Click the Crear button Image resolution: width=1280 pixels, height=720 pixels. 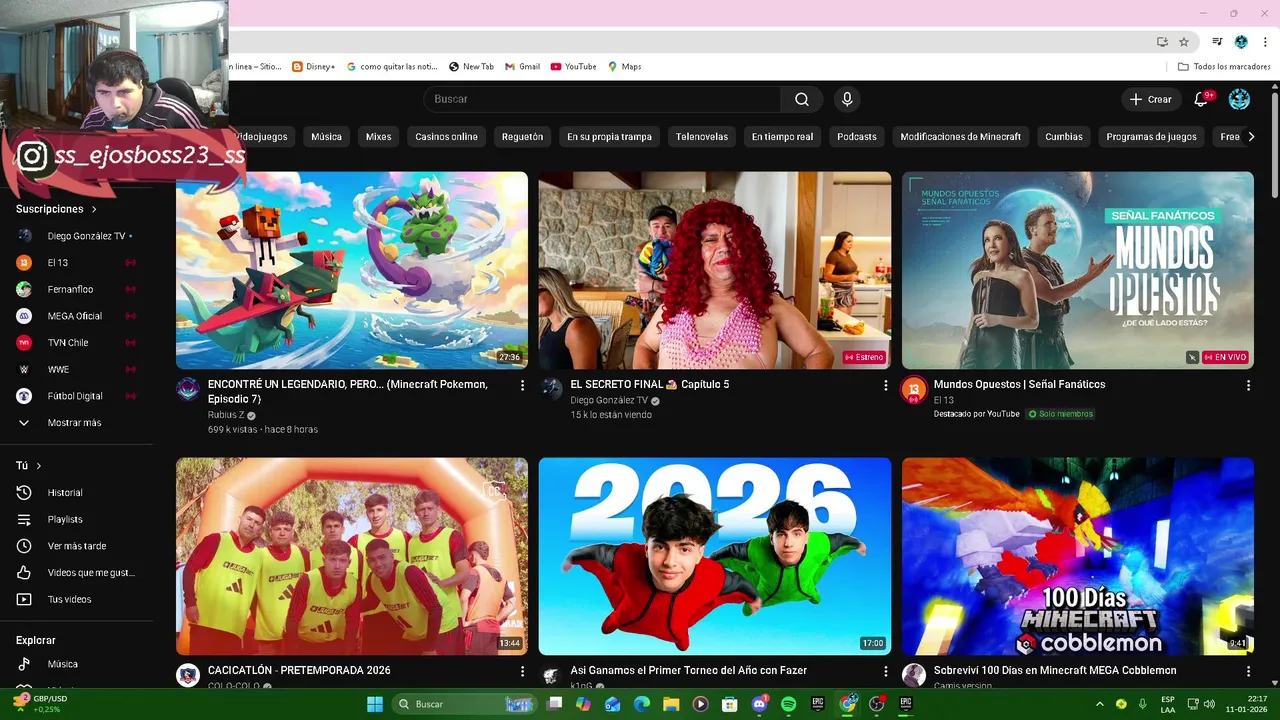coord(1150,99)
